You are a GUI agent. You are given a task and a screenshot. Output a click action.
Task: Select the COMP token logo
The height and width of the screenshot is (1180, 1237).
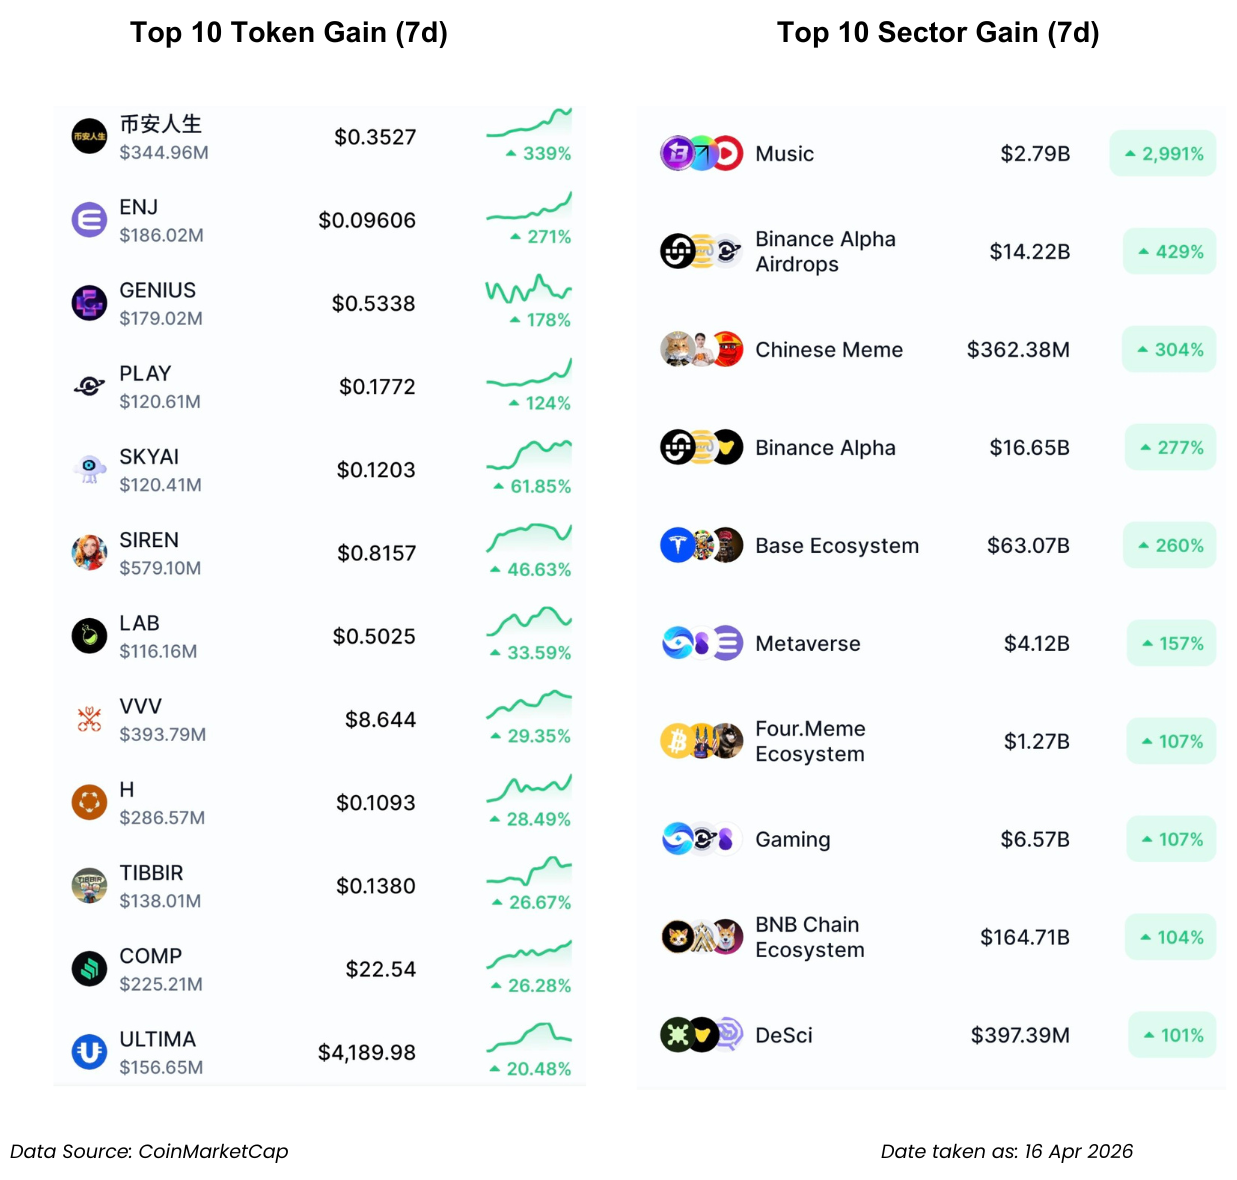89,968
